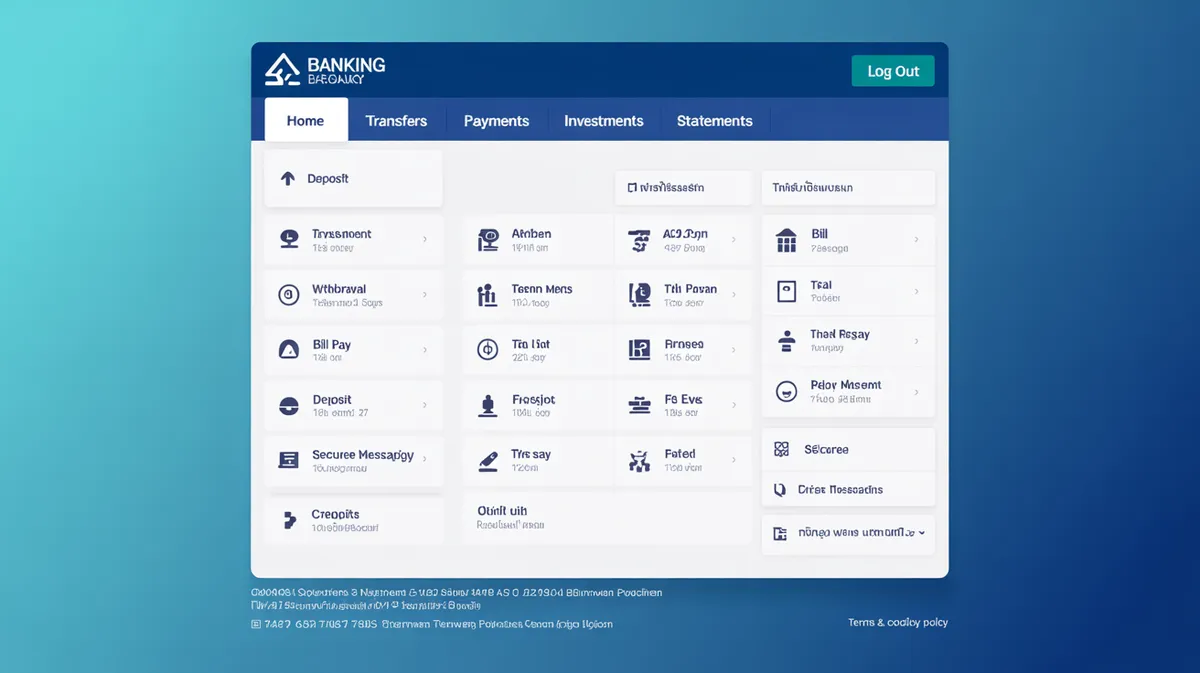Click the Selcreee grid icon
1200x673 pixels.
[781, 450]
